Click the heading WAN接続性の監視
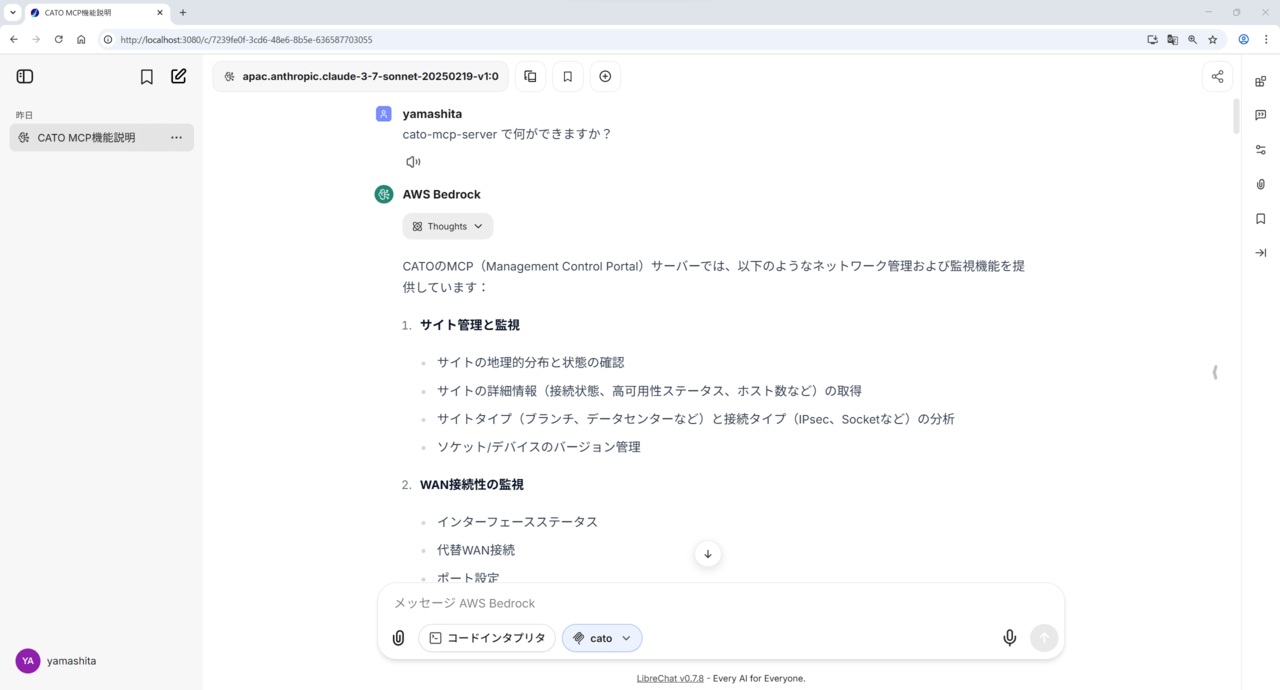 click(472, 485)
